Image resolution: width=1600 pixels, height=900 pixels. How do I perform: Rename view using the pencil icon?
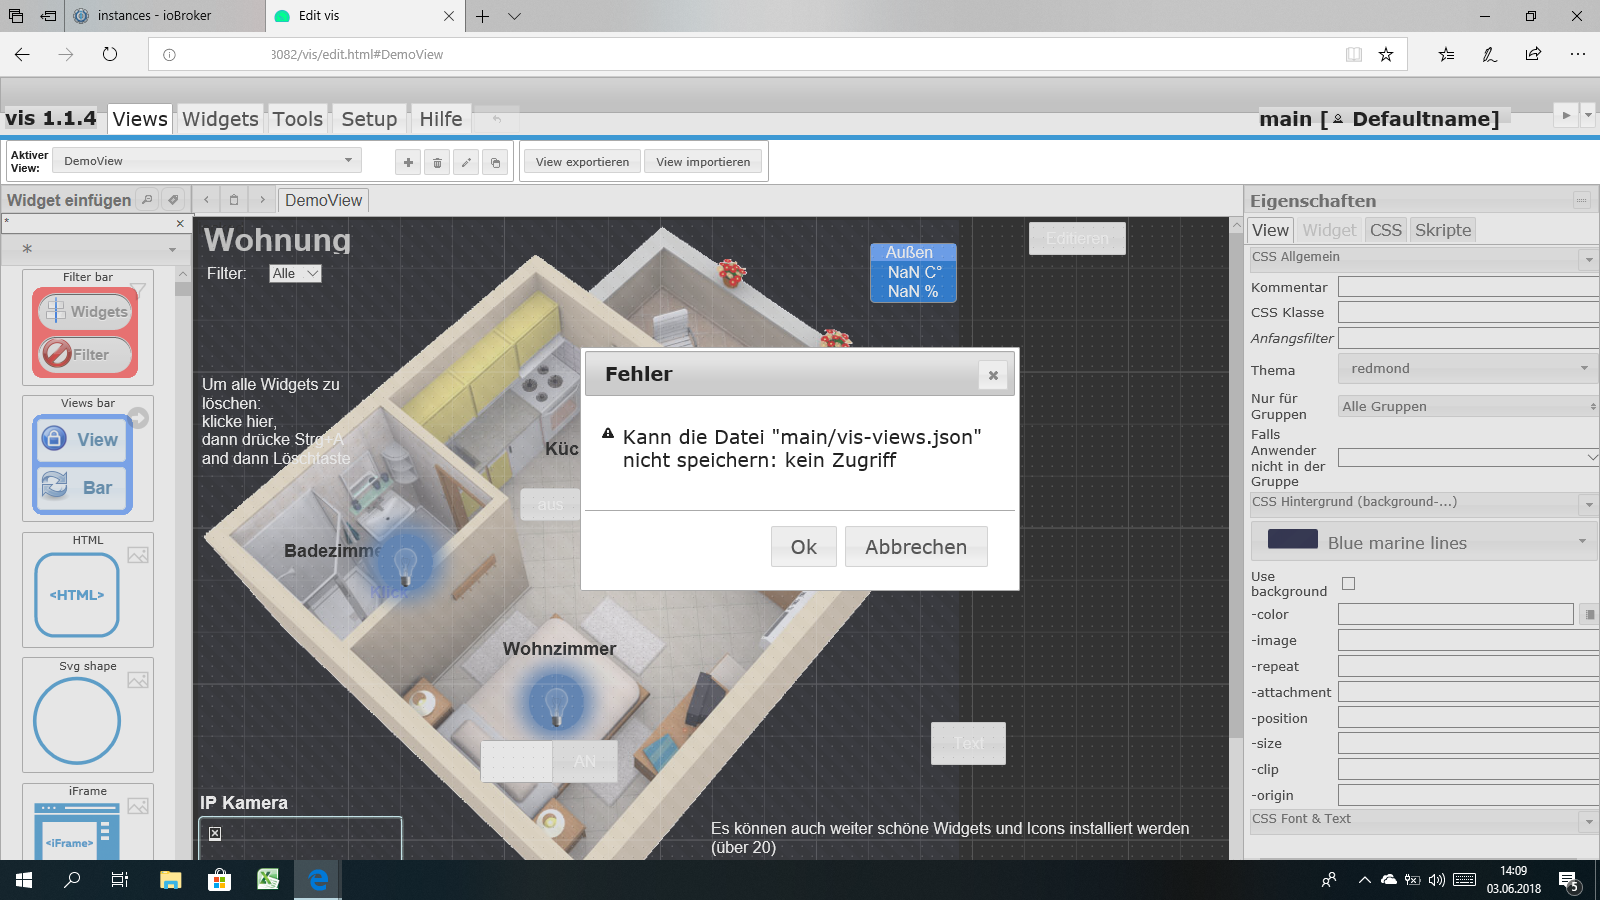tap(466, 162)
